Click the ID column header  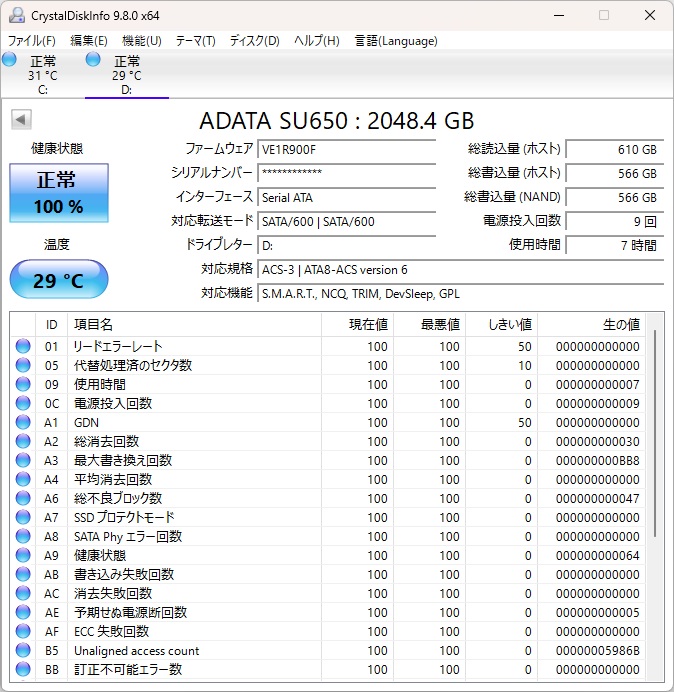pyautogui.click(x=52, y=325)
